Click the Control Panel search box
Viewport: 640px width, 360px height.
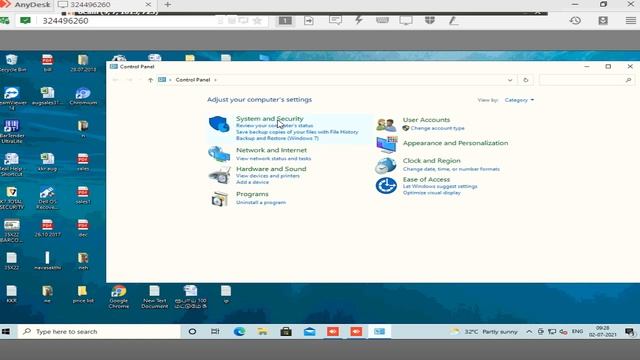[x=586, y=80]
